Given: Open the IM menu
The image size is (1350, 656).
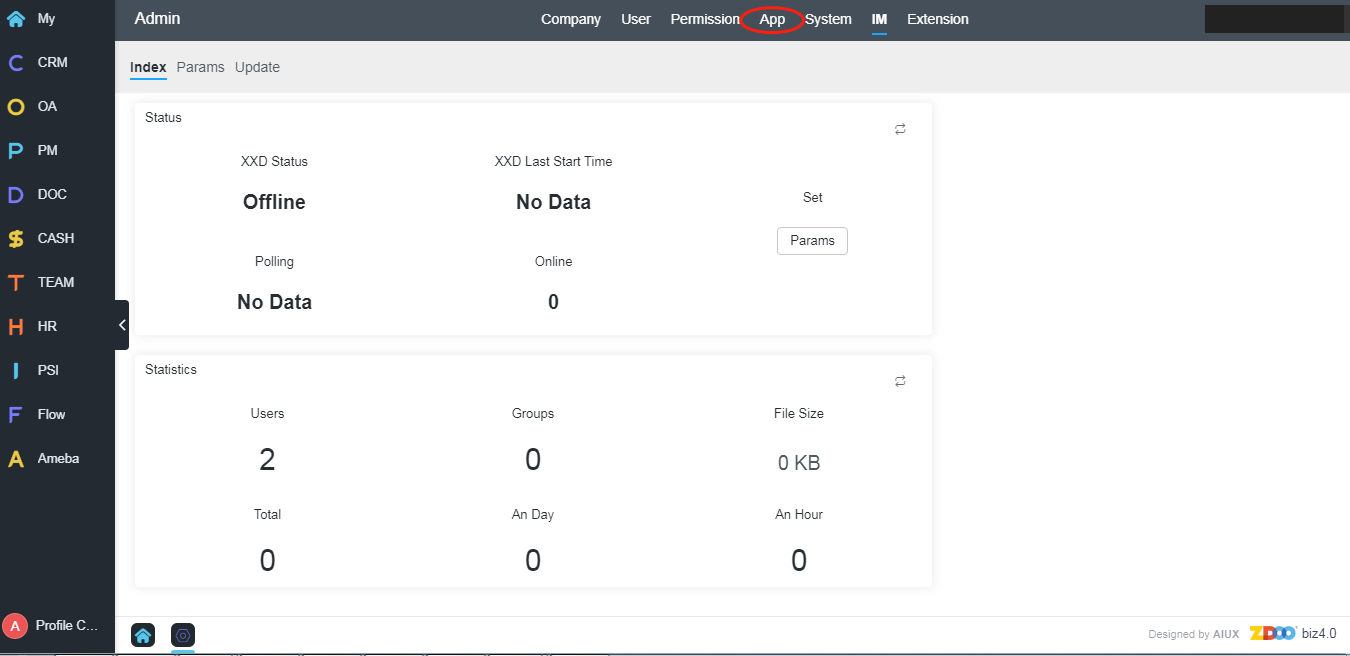Looking at the screenshot, I should click(879, 19).
